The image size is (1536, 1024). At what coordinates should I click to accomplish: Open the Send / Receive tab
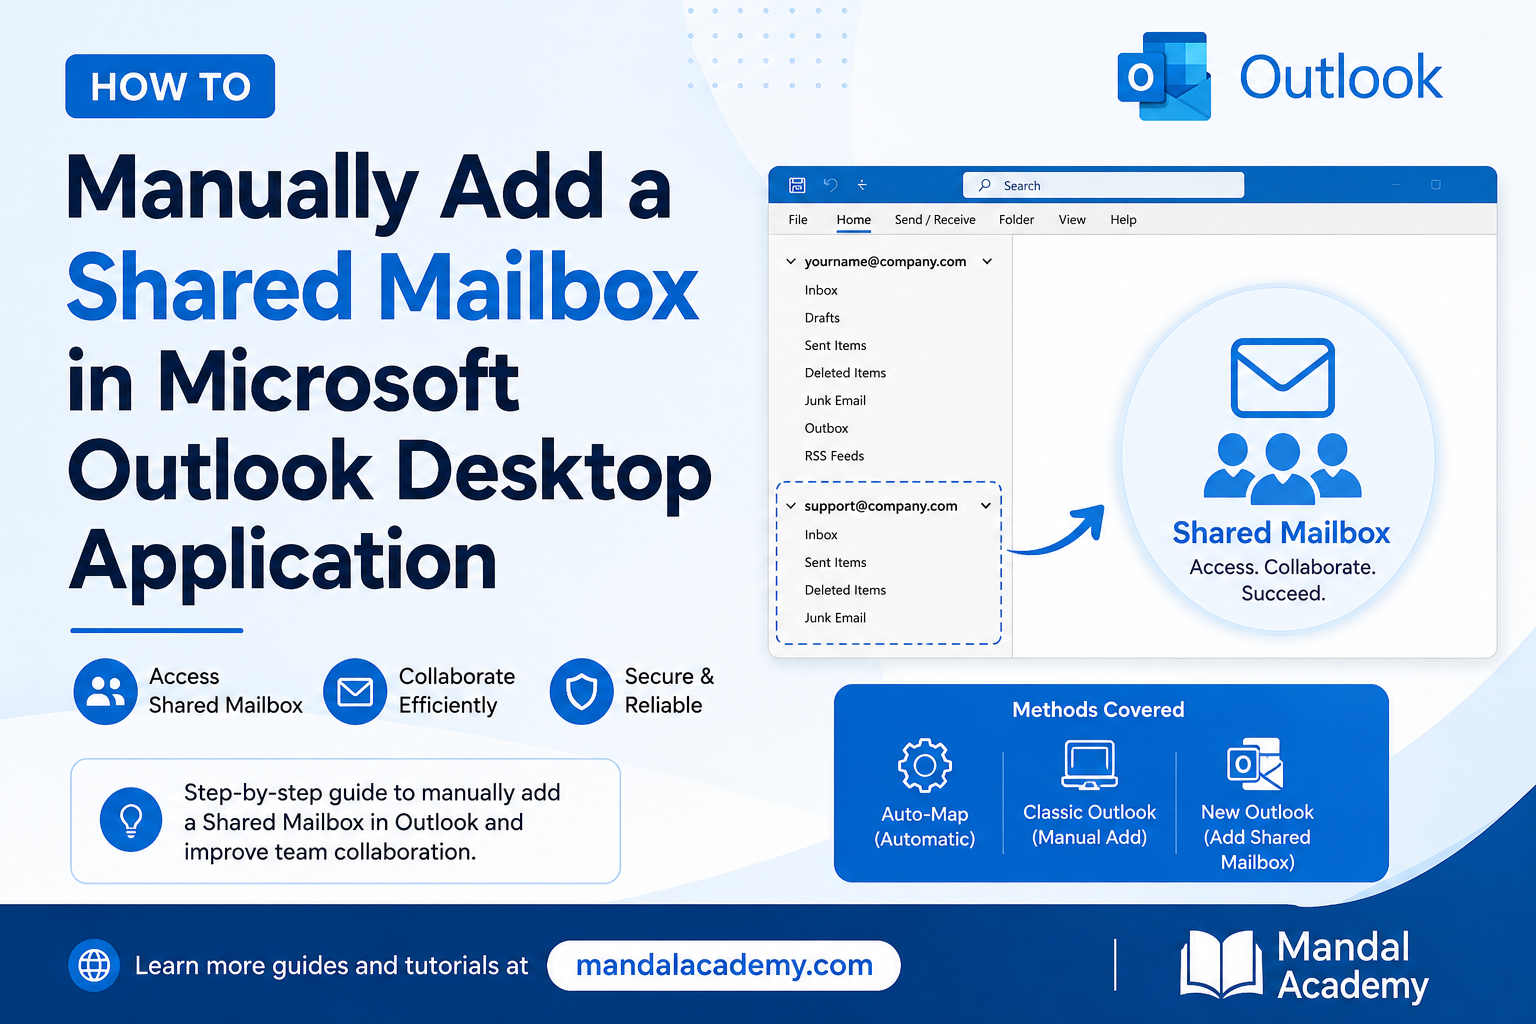click(935, 220)
